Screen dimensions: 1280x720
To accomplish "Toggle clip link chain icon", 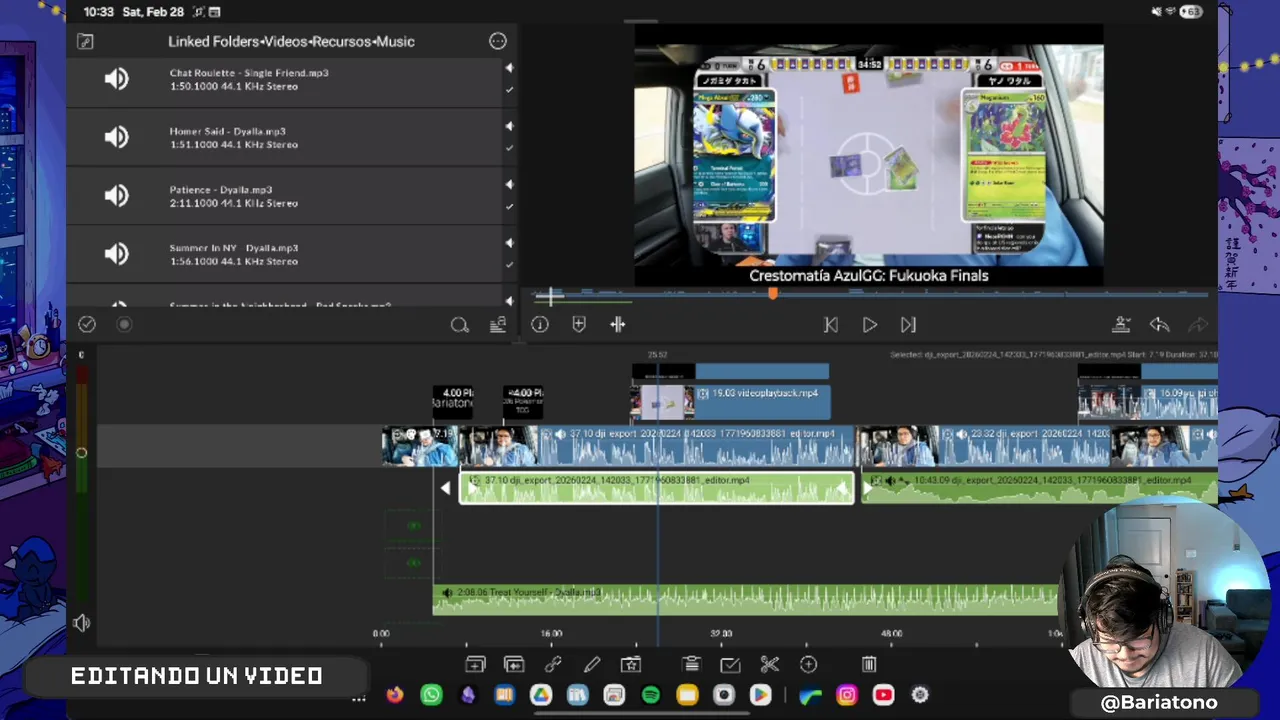I will point(553,664).
